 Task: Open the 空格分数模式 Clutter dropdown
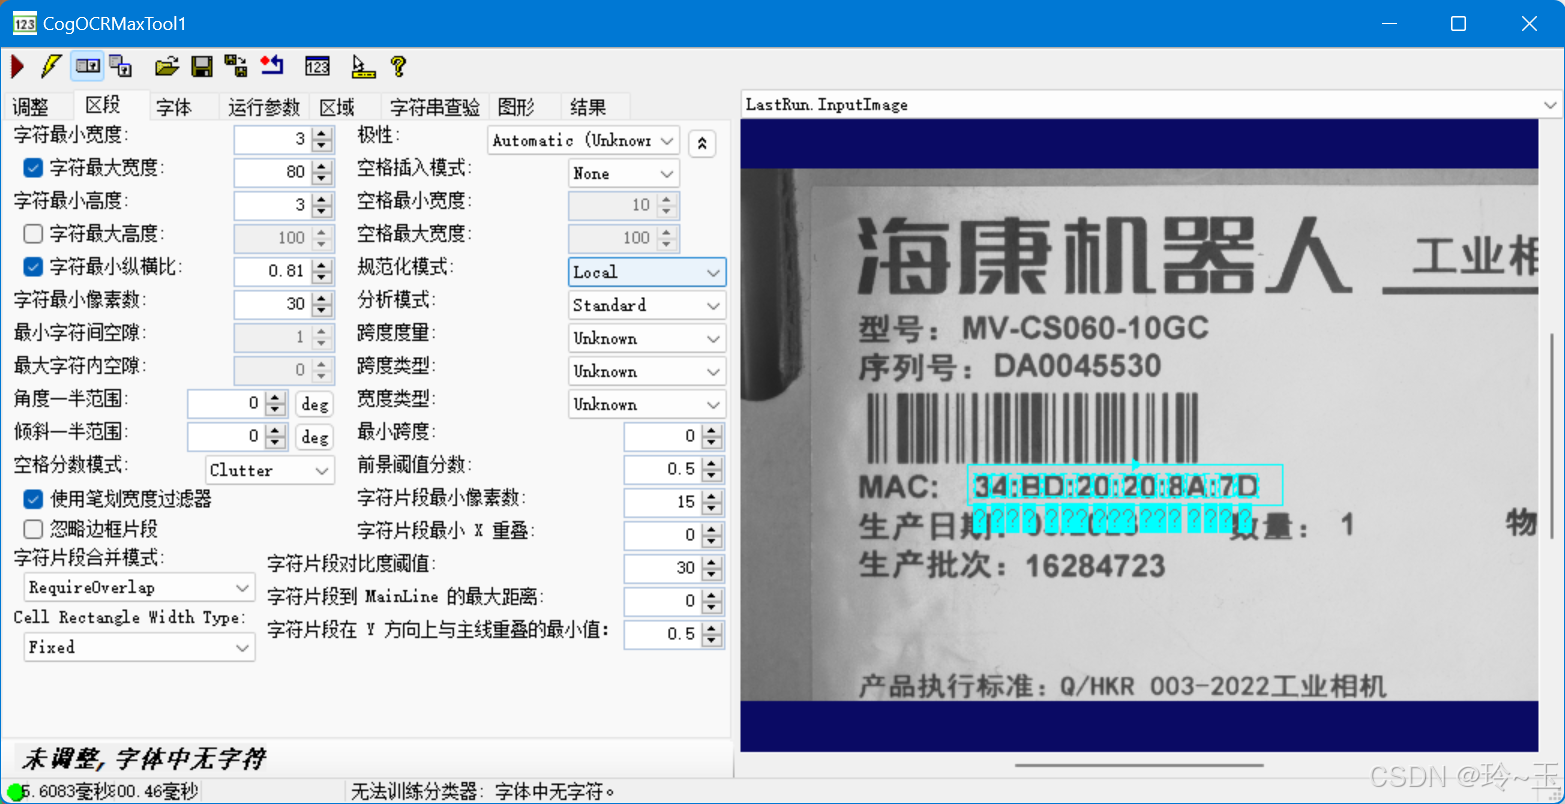pyautogui.click(x=270, y=470)
